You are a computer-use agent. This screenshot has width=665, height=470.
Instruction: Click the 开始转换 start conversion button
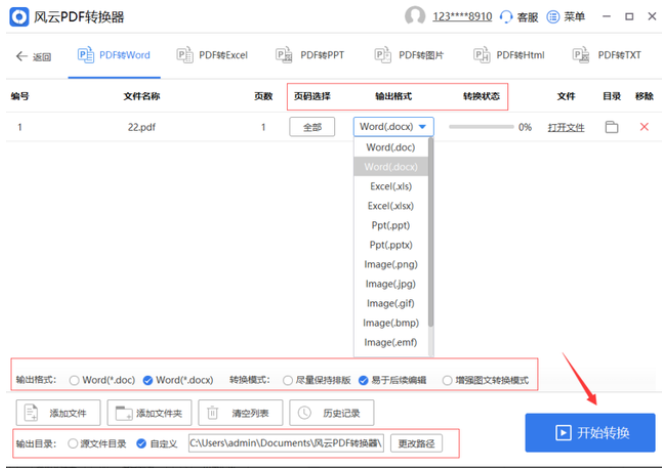click(x=590, y=432)
